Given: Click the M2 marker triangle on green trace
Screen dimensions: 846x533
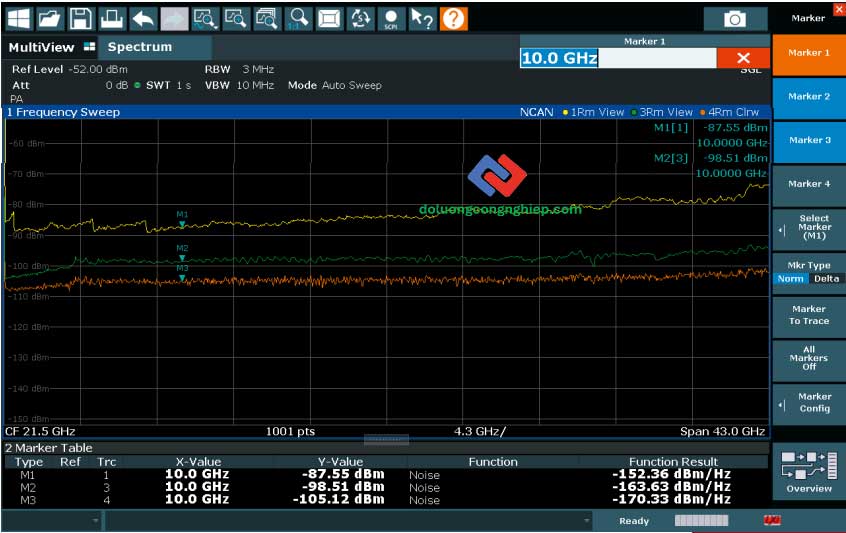Looking at the screenshot, I should [182, 258].
